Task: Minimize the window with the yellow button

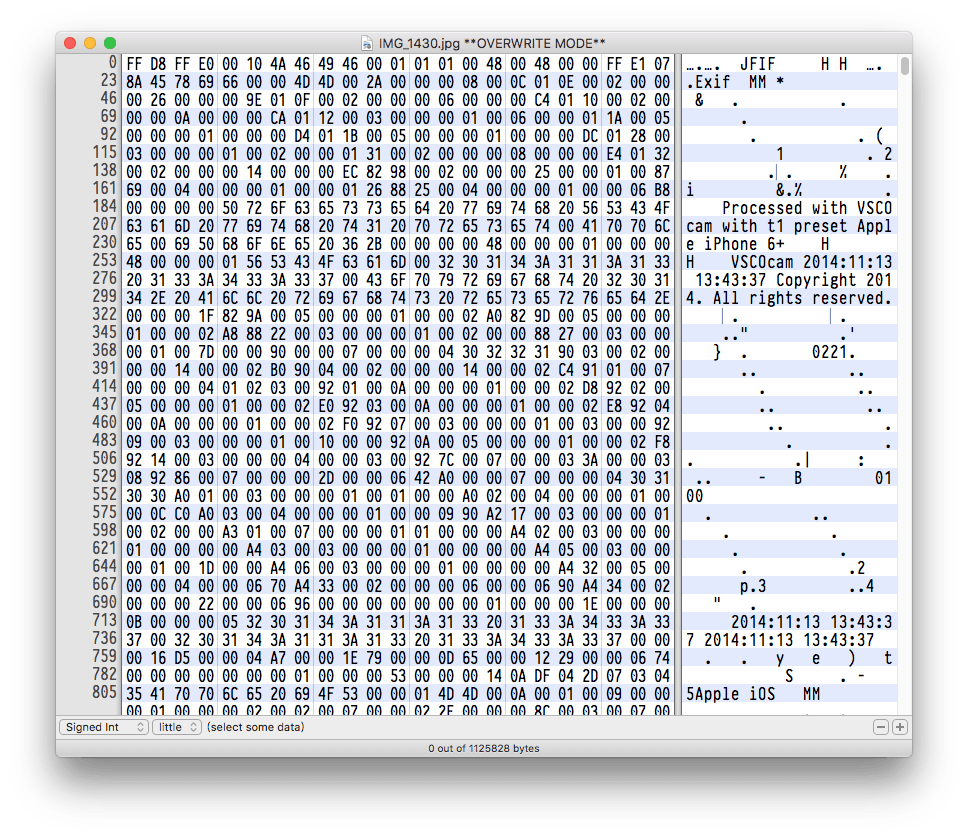Action: tap(90, 43)
